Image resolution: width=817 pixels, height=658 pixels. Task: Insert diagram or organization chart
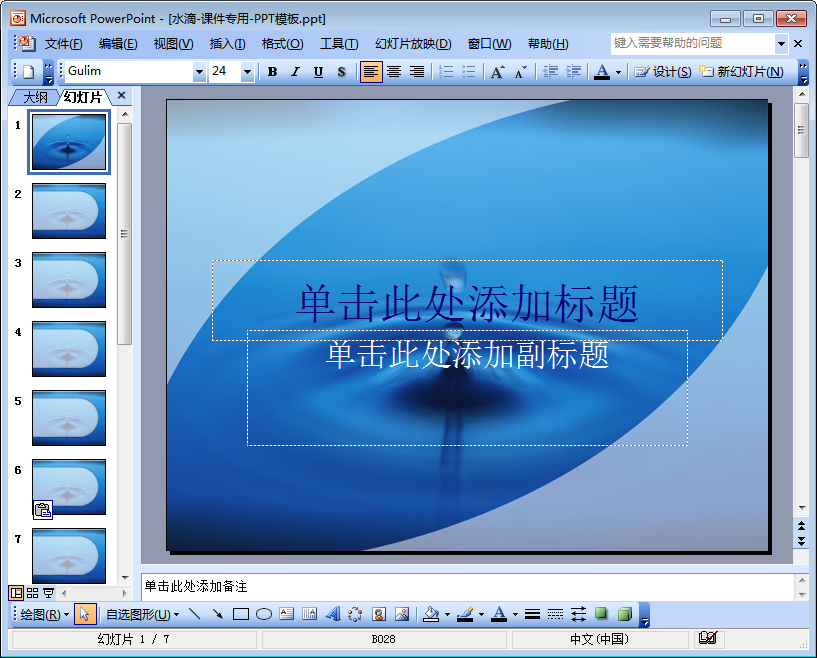[x=355, y=614]
